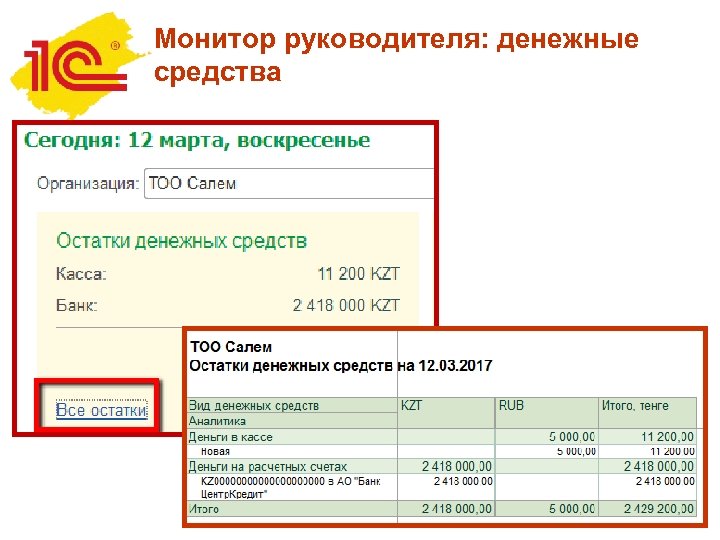Click the total 2 429 200,00 cell
The width and height of the screenshot is (720, 540).
tap(647, 509)
